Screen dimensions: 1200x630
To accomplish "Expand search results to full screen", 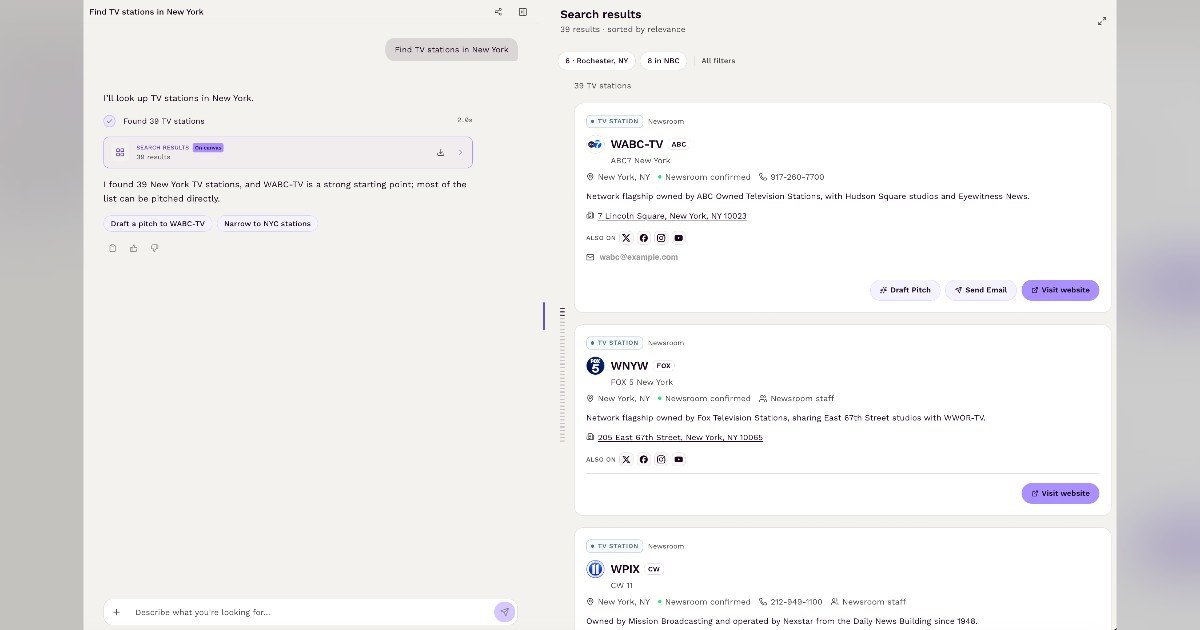I will click(1102, 21).
